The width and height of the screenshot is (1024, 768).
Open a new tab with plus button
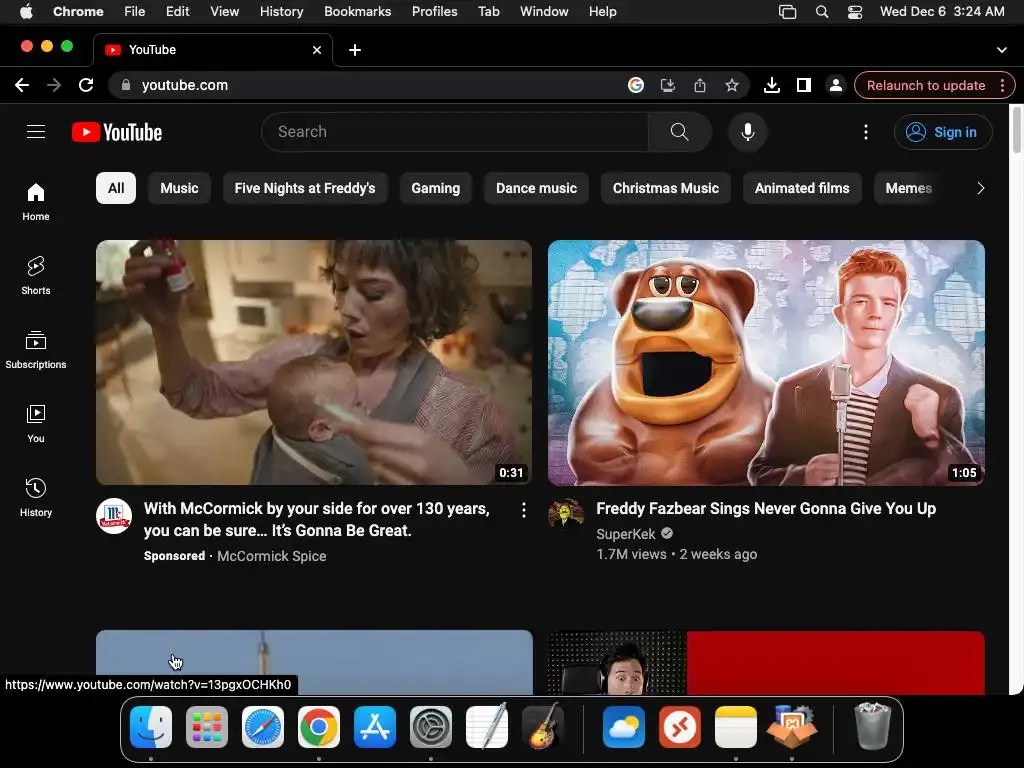tap(355, 50)
